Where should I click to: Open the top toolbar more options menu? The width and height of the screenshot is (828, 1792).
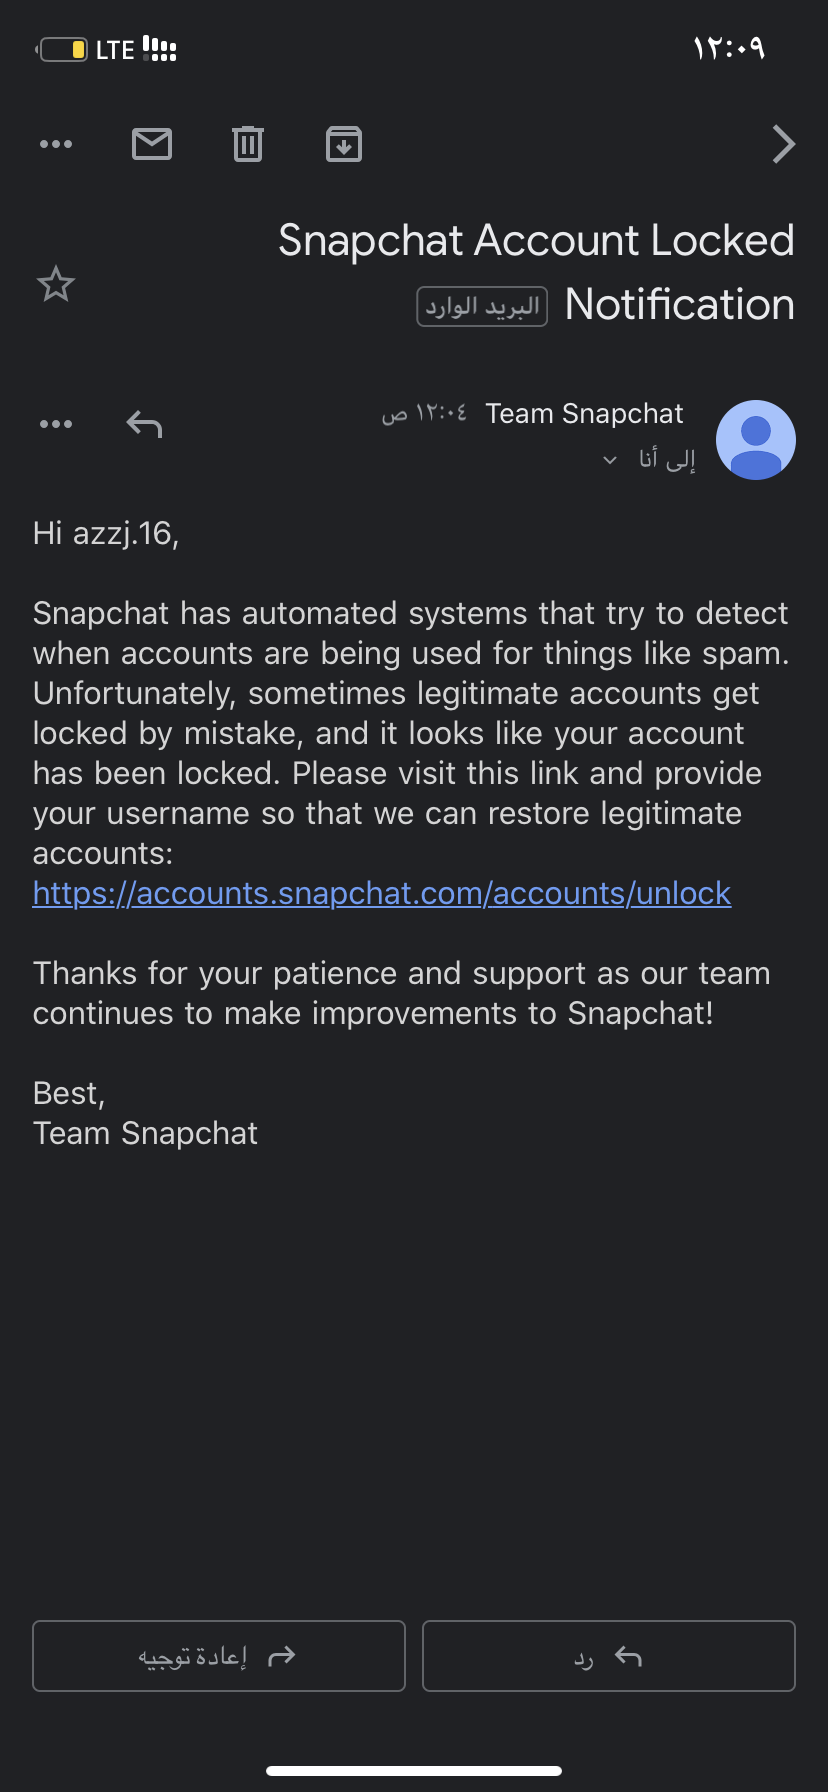tap(56, 144)
